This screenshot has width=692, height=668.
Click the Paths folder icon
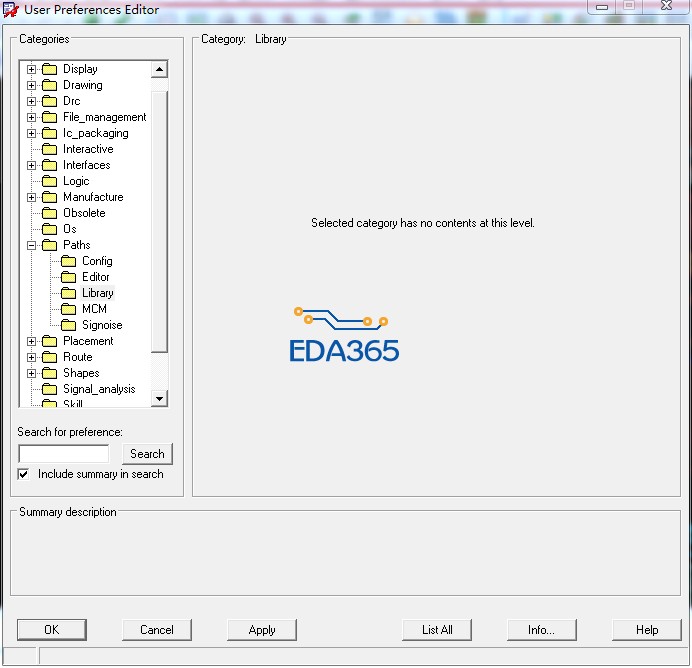click(49, 245)
